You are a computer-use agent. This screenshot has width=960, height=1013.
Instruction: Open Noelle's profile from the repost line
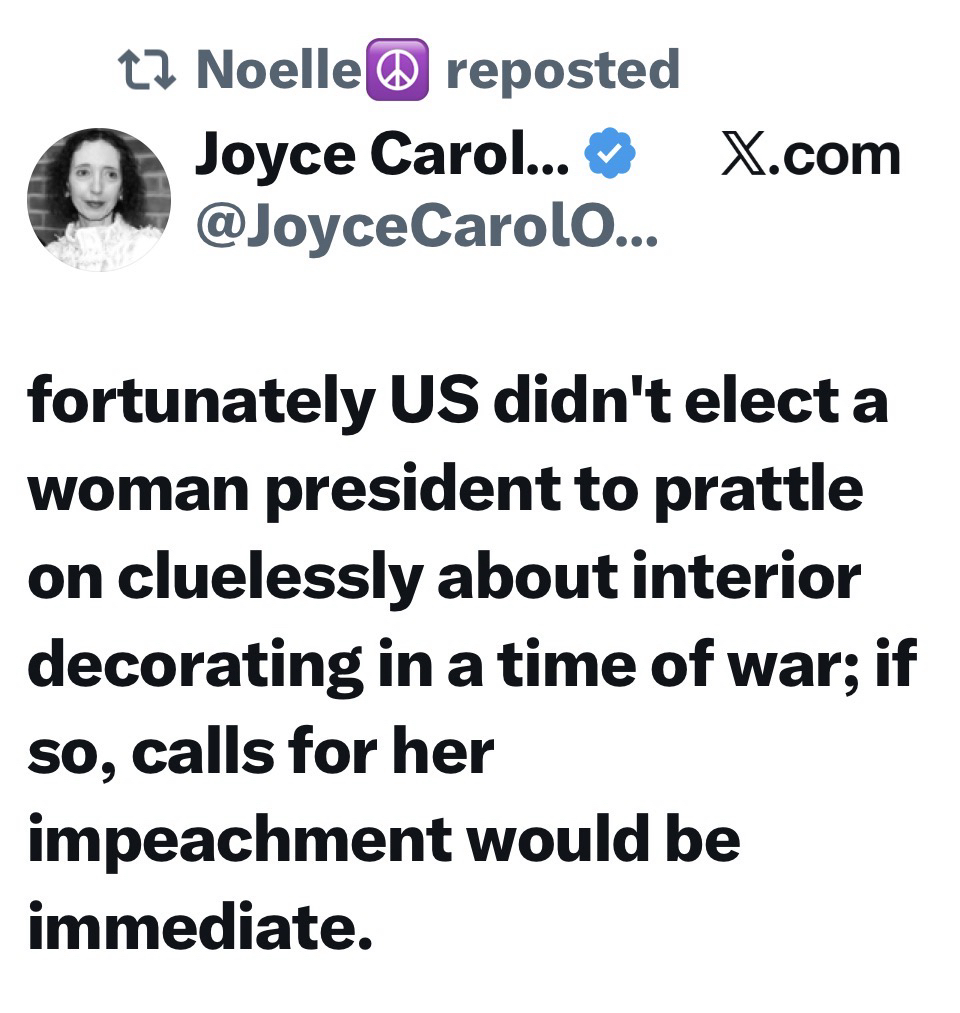277,71
